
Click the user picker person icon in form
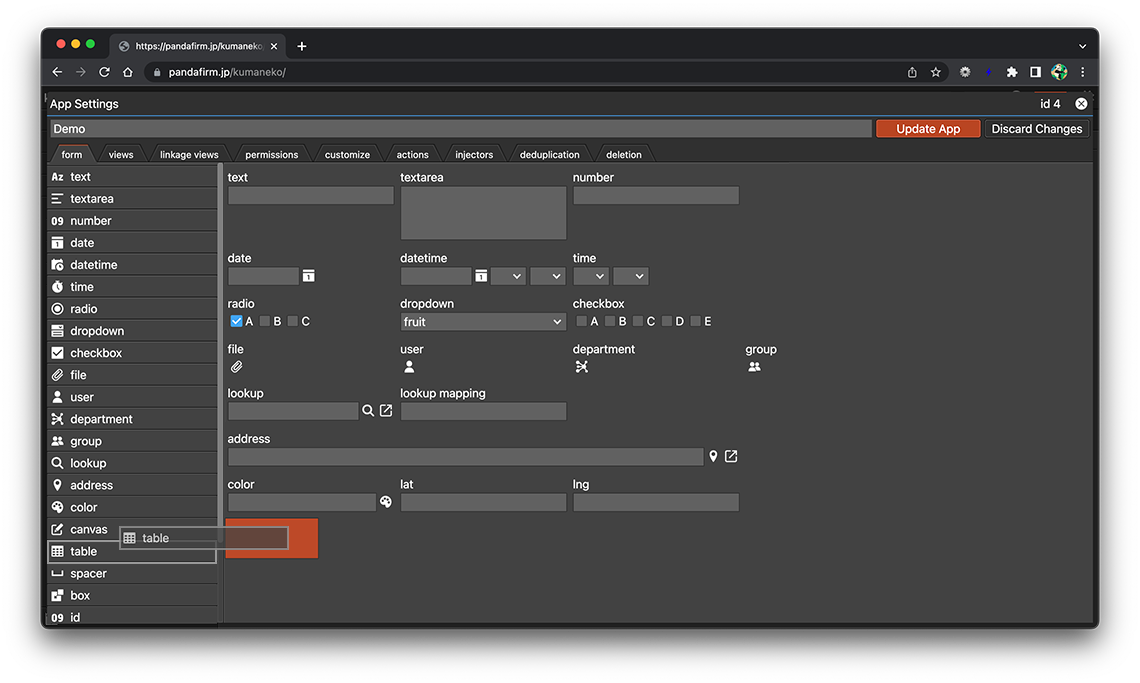(409, 367)
